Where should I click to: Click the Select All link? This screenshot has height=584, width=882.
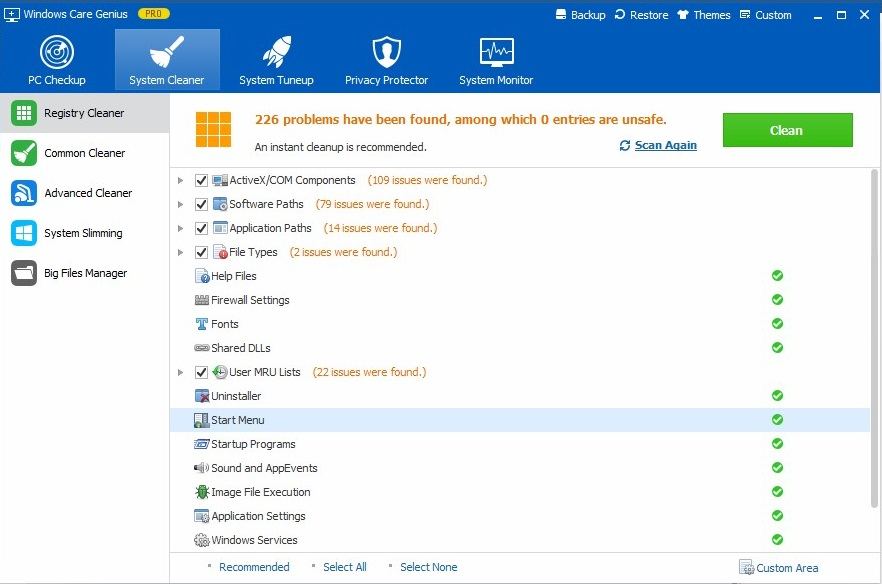click(345, 567)
